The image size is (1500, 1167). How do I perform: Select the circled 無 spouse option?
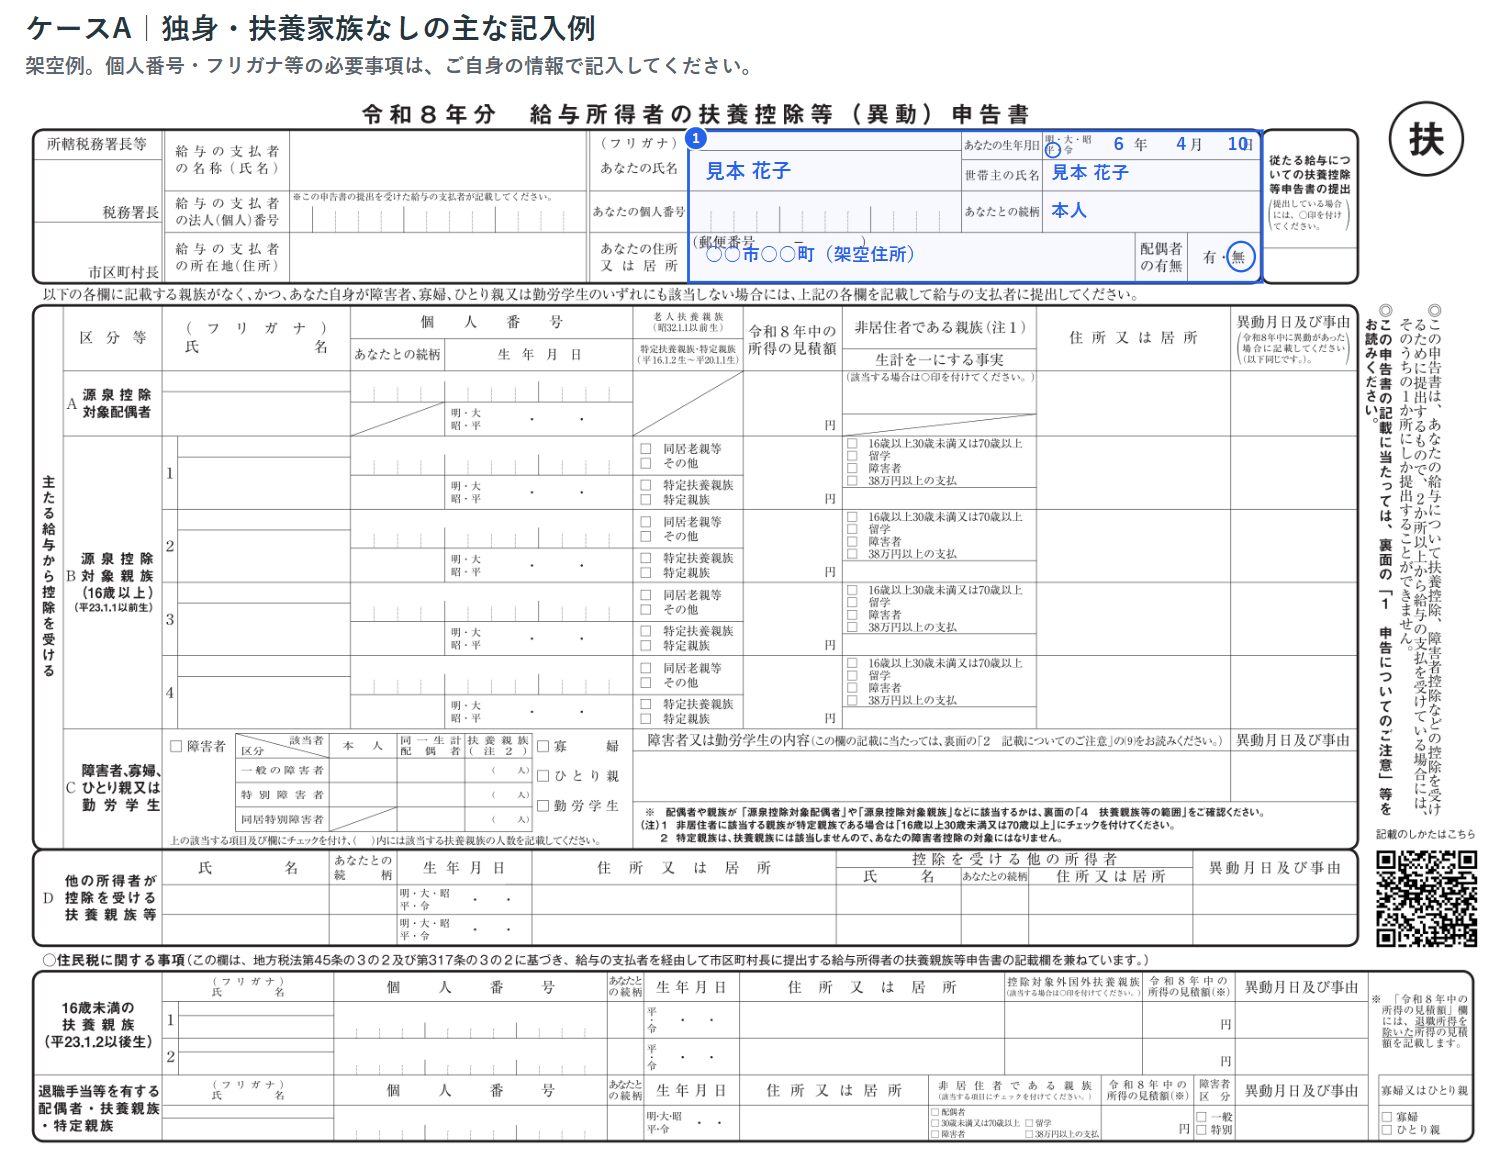coord(1239,257)
